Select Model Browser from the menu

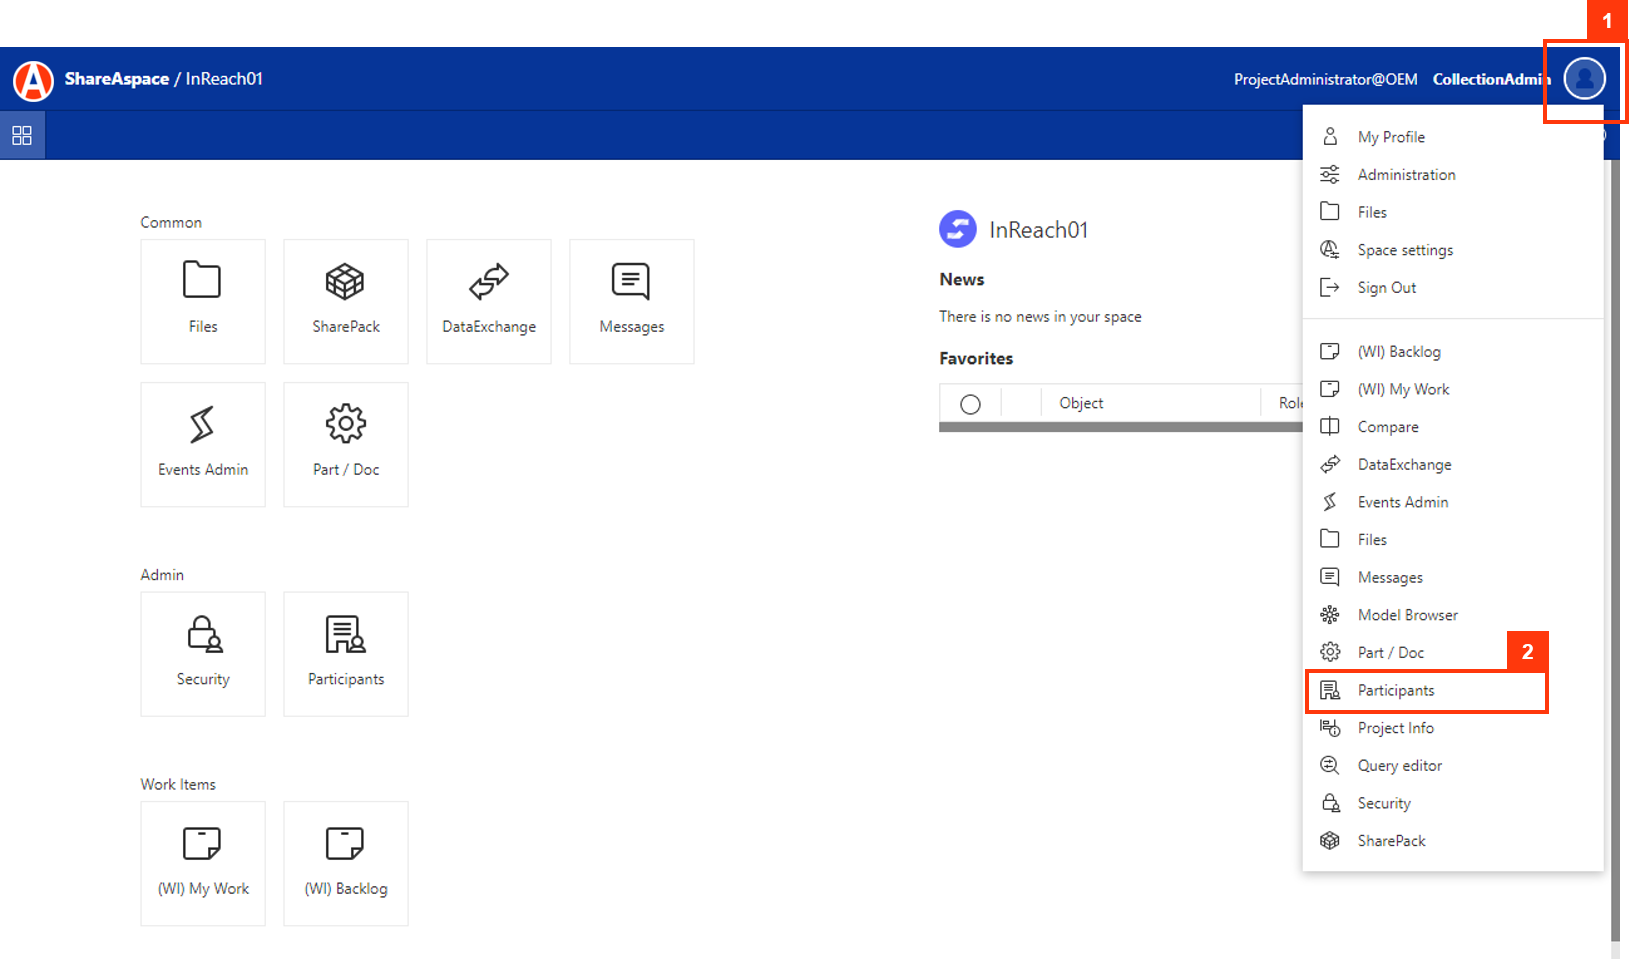point(1407,614)
